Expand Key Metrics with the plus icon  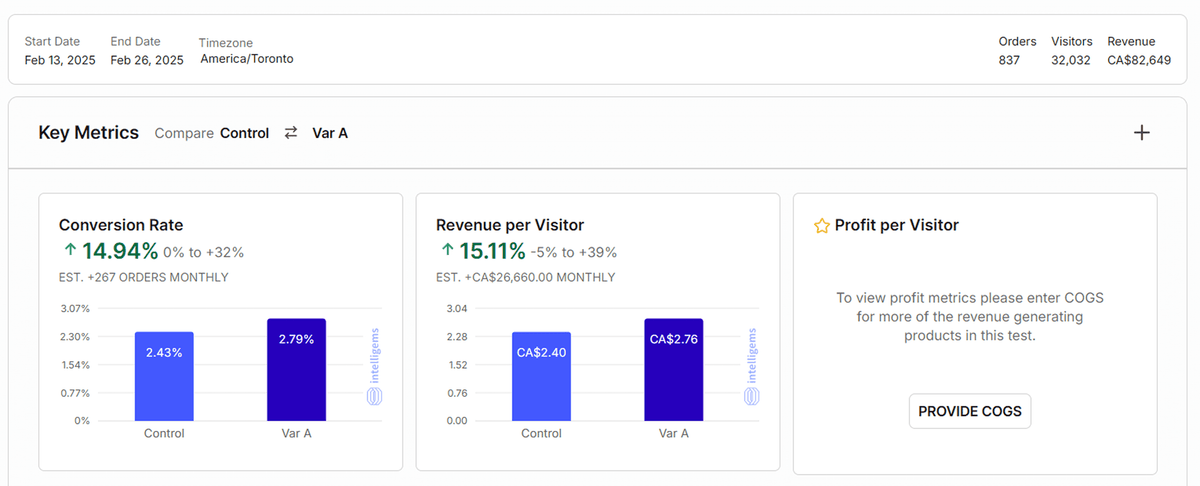pyautogui.click(x=1141, y=133)
